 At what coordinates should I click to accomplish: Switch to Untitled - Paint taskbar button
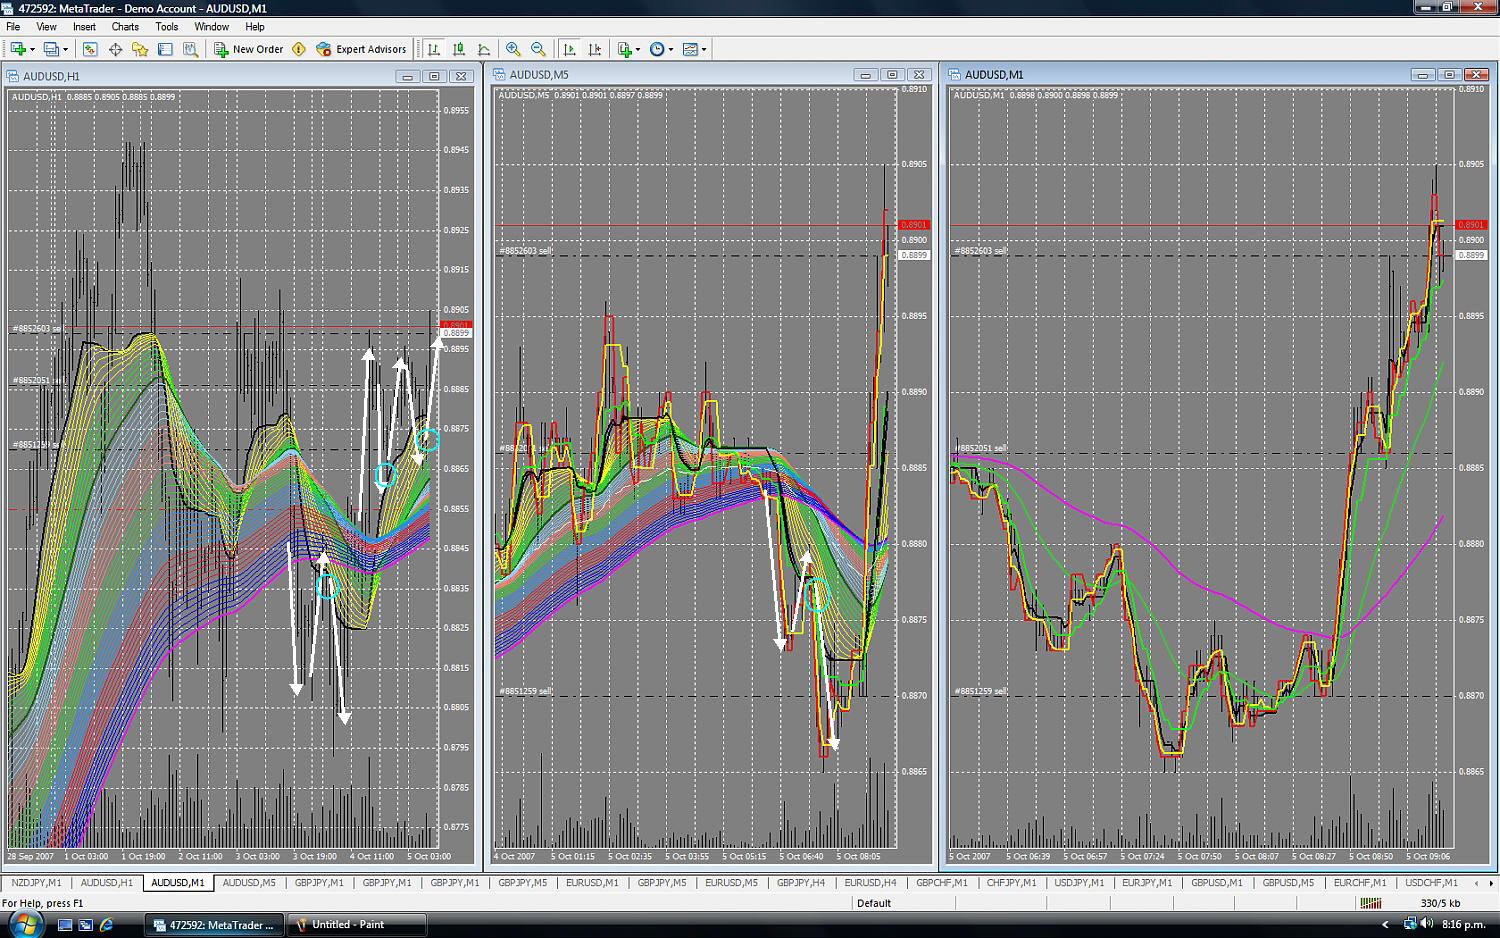click(357, 925)
